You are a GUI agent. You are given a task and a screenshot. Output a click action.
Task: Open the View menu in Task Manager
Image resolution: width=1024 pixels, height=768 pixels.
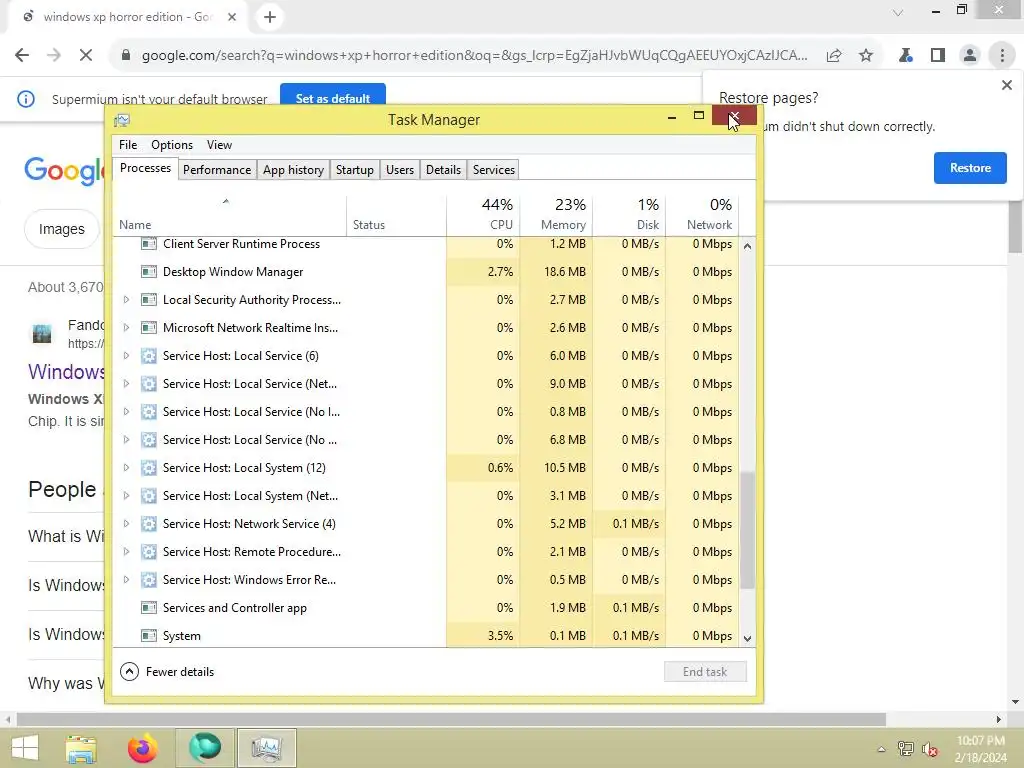(219, 145)
